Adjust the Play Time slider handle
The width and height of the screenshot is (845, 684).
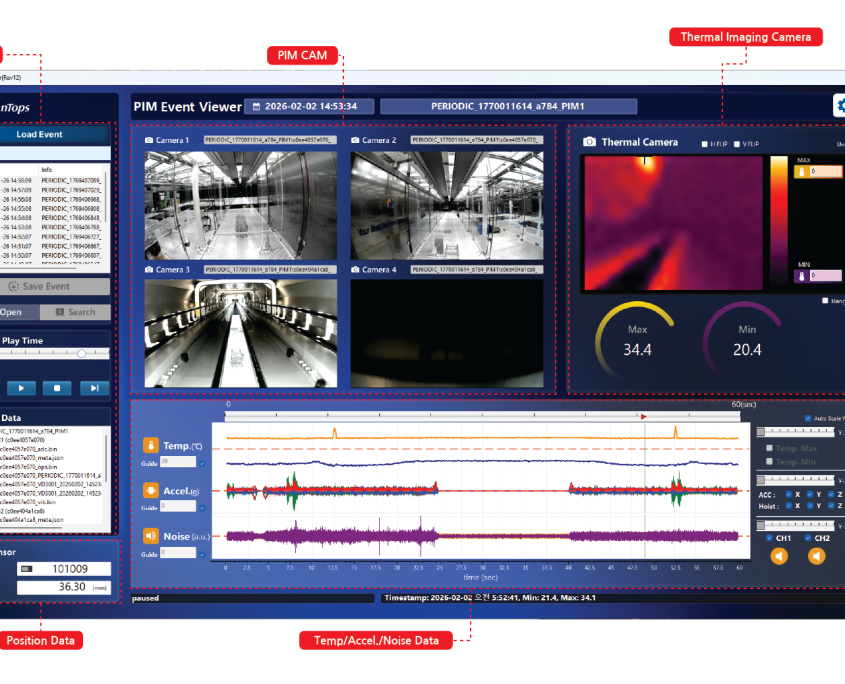point(80,353)
